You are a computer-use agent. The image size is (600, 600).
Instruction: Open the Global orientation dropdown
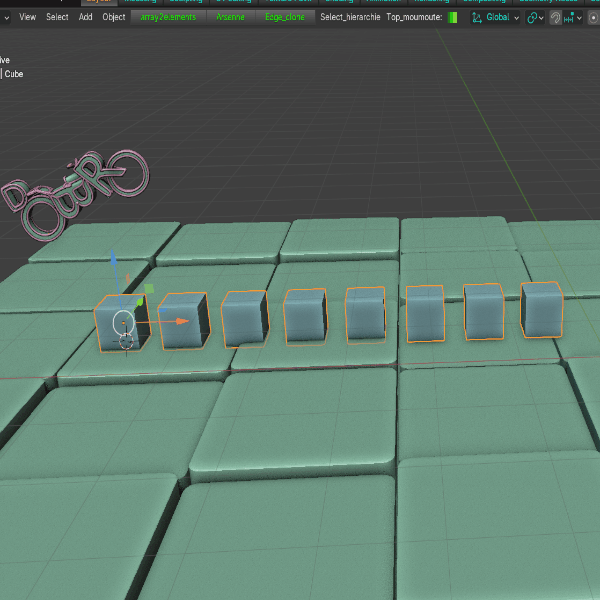[x=495, y=17]
